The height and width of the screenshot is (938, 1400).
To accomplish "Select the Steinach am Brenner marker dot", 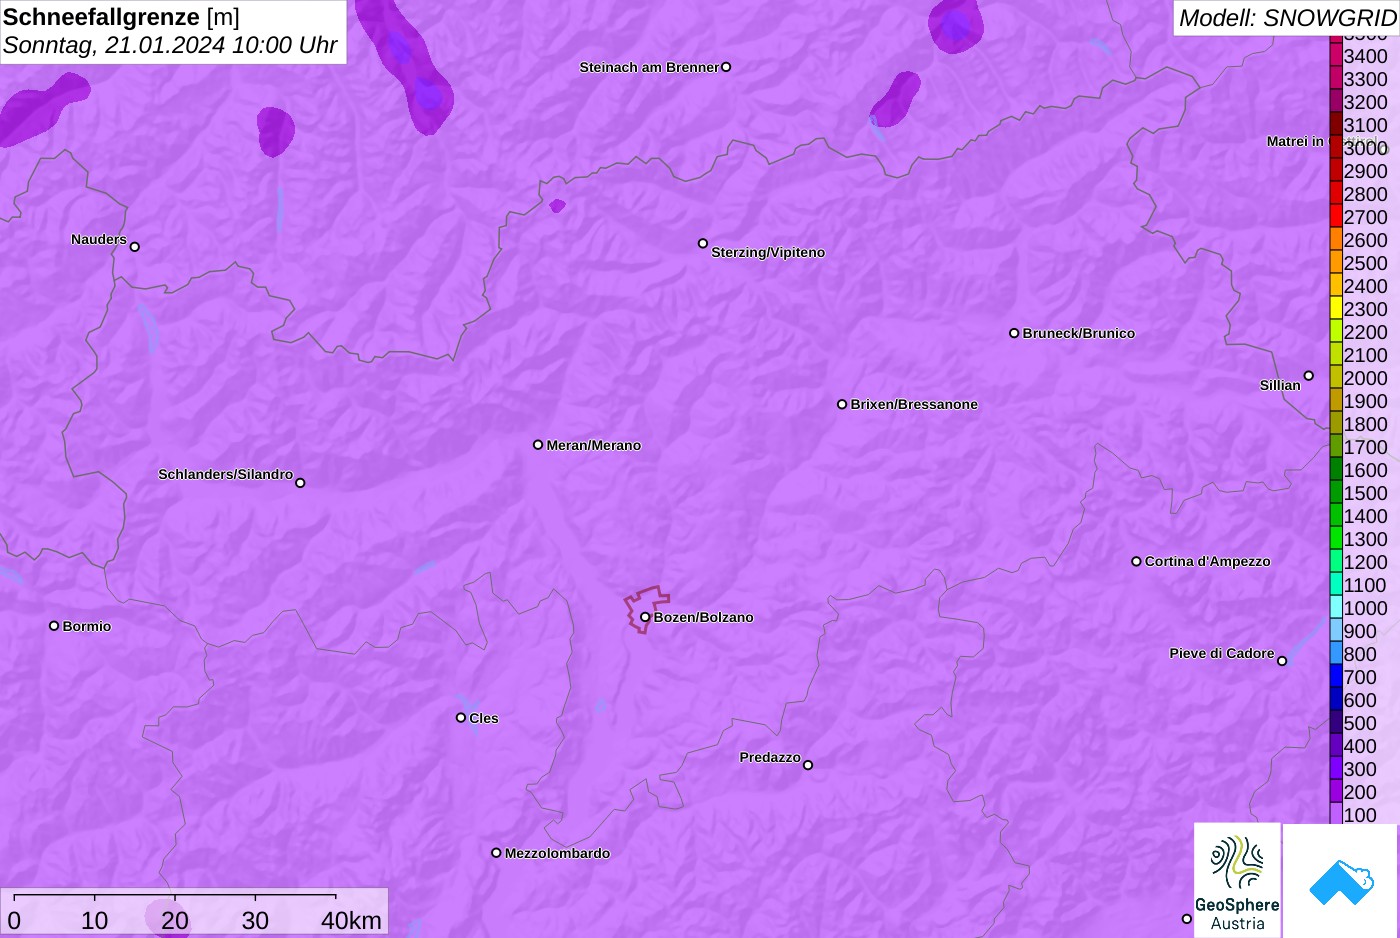I will click(x=726, y=67).
